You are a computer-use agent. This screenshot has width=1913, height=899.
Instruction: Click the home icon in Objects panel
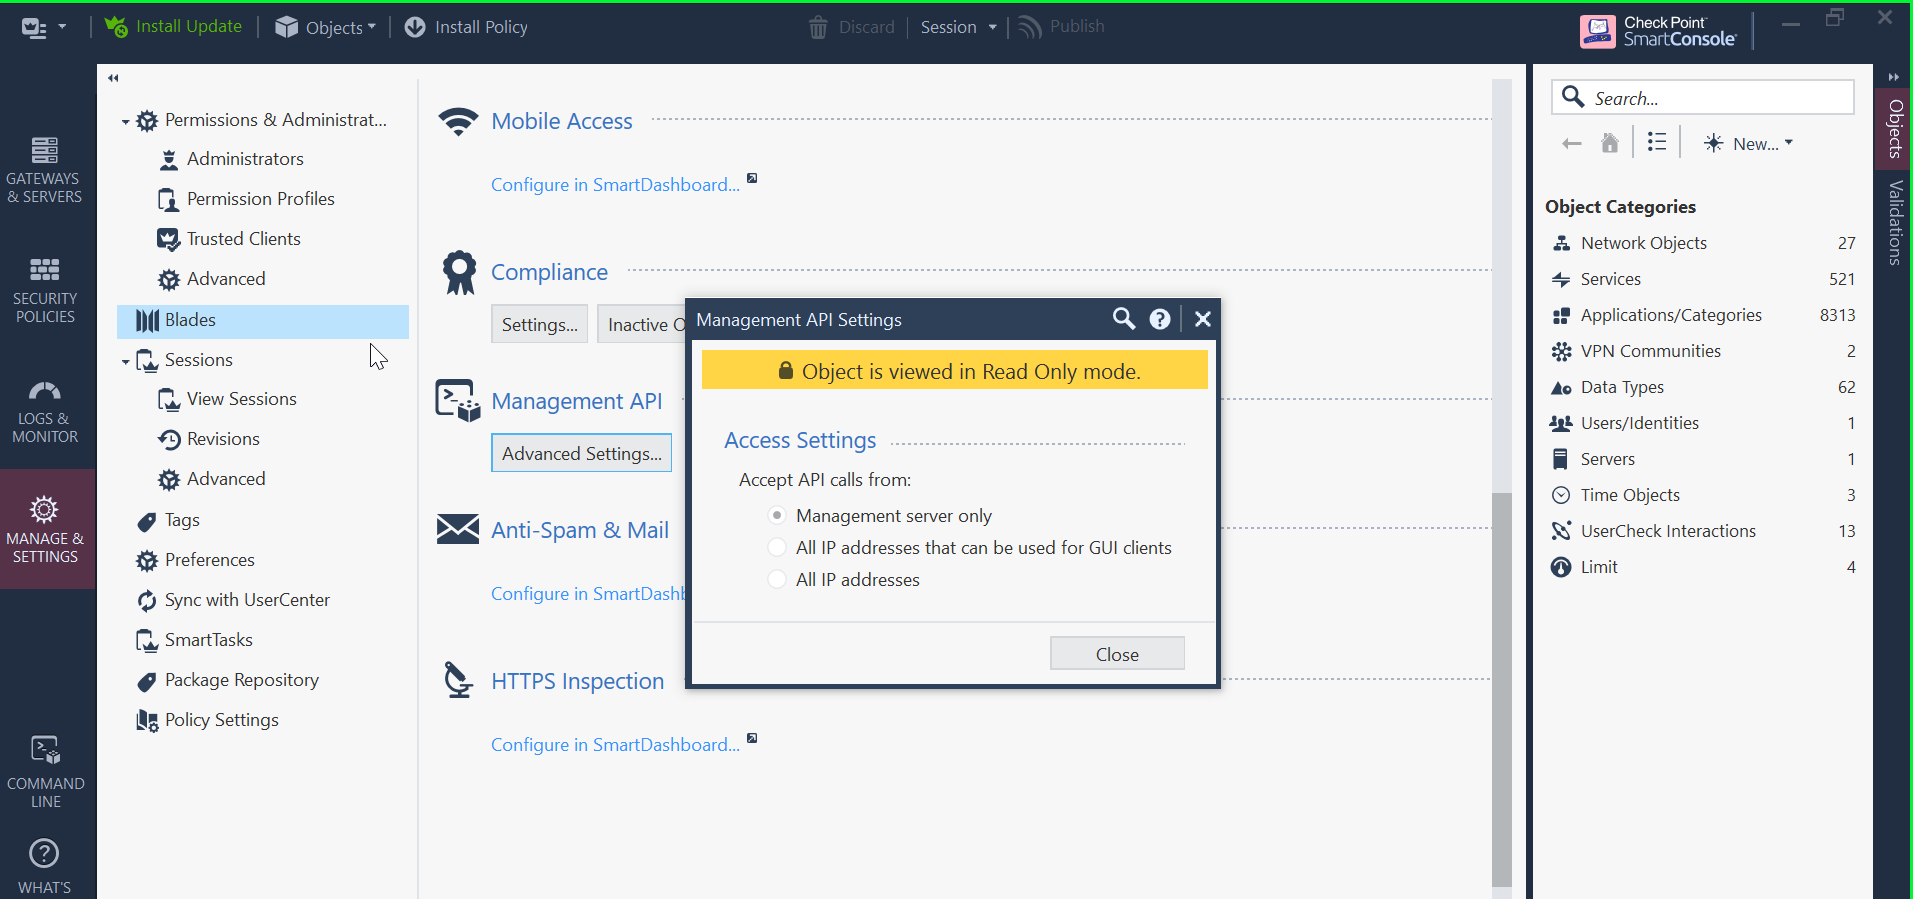1610,143
